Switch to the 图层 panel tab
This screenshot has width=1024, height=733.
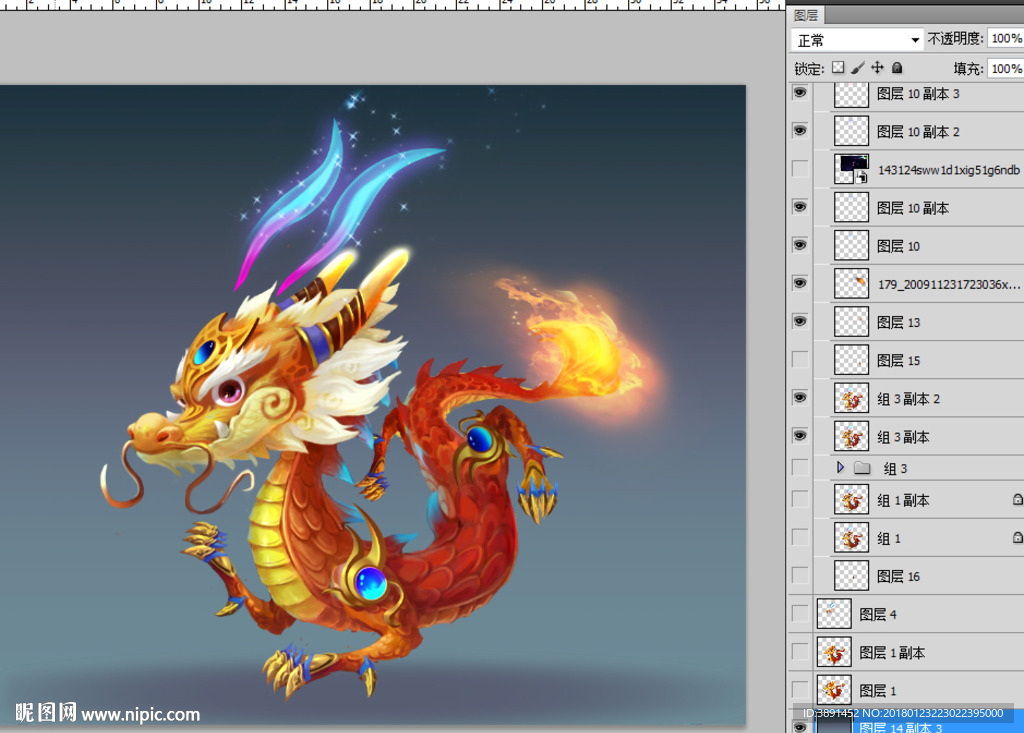806,15
